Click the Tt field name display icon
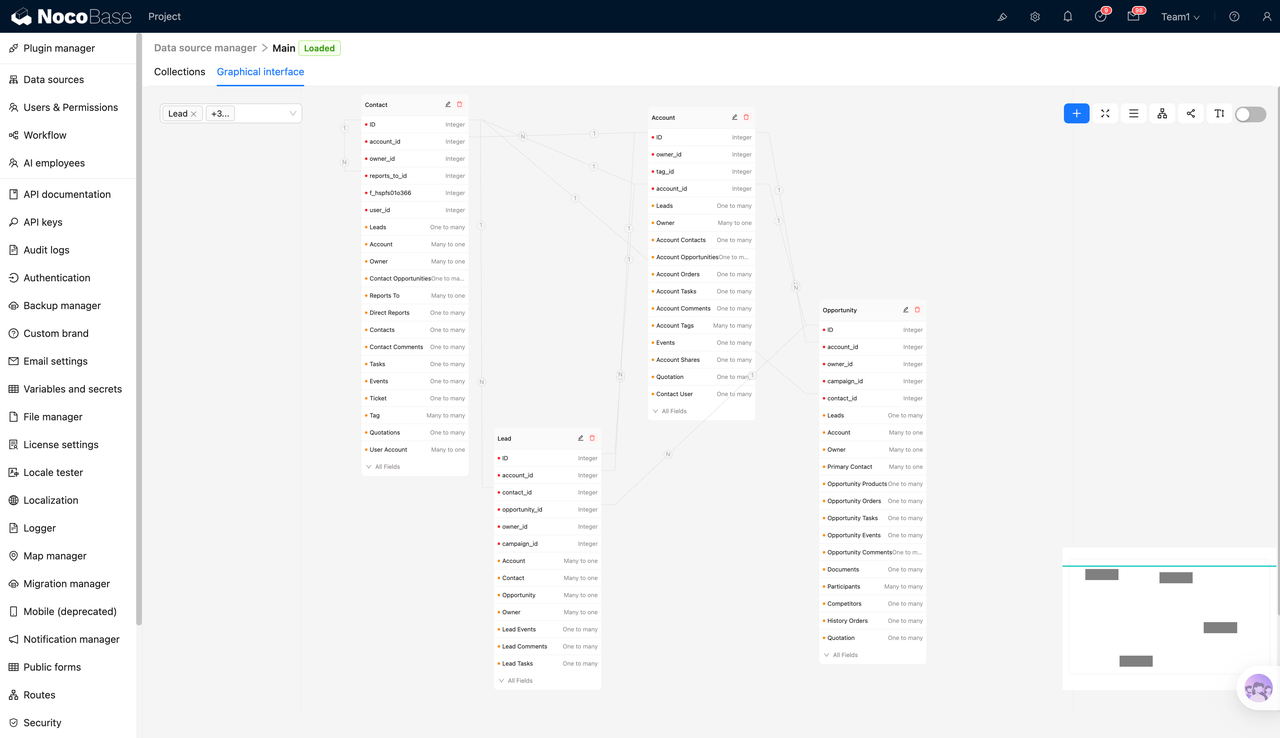Screen dimensions: 1280x738 point(1219,113)
